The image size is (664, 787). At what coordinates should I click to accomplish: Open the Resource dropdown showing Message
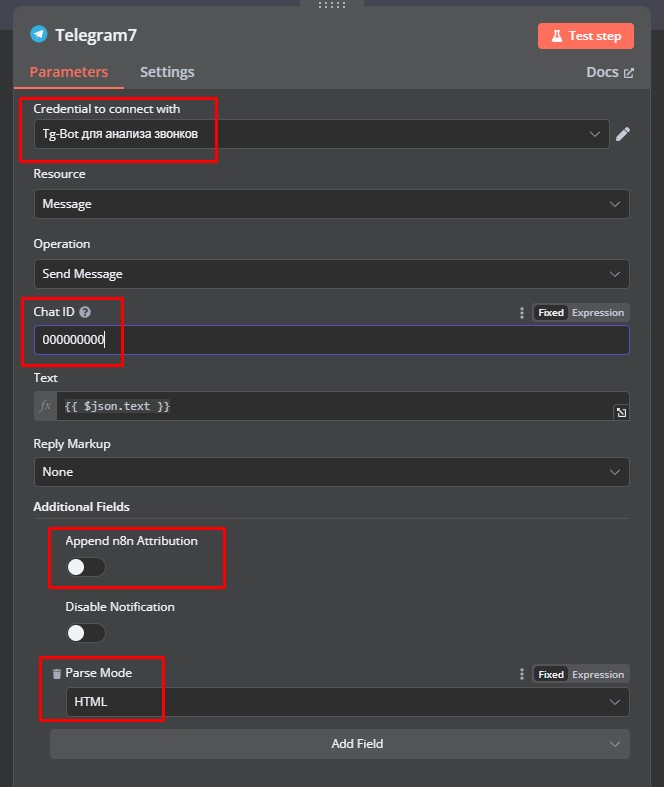pos(332,204)
